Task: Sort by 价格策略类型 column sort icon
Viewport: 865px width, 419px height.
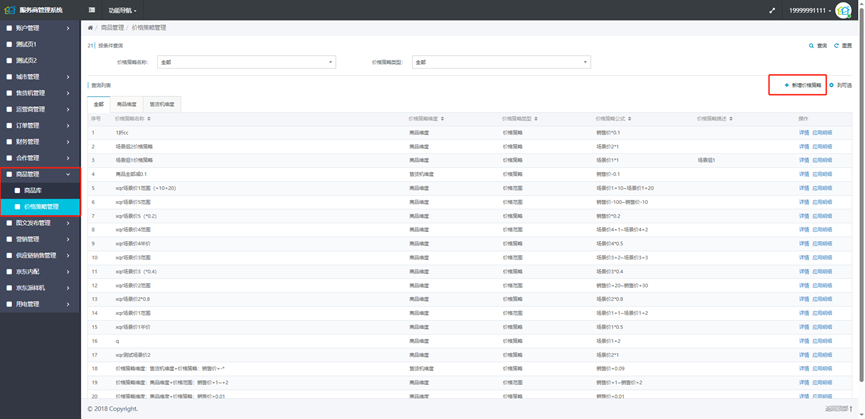Action: pos(536,119)
